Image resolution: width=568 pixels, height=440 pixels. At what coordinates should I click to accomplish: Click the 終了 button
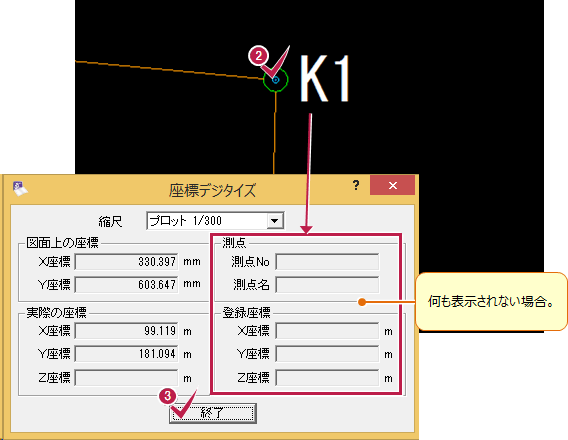coord(213,413)
